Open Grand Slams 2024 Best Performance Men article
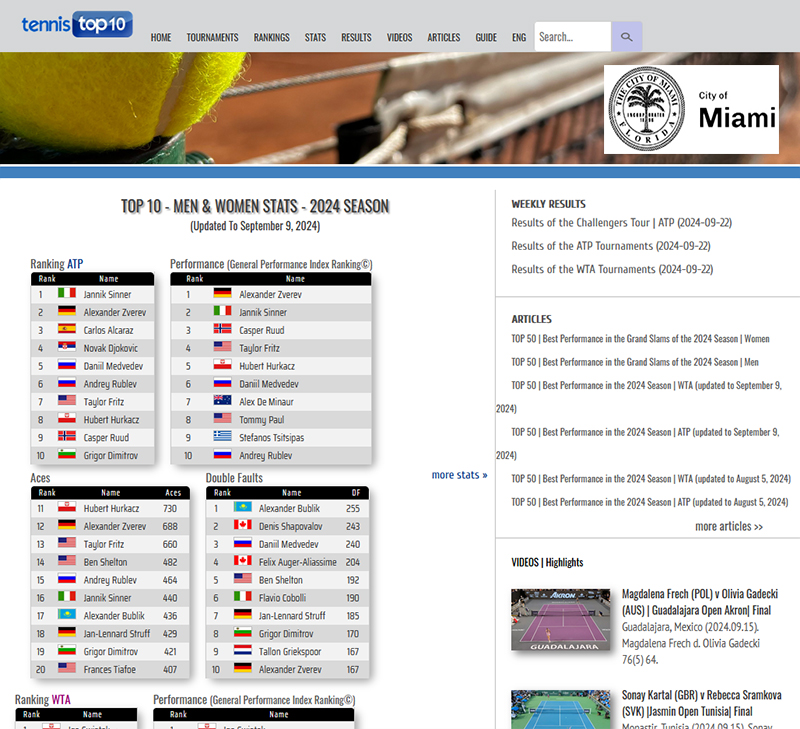This screenshot has width=800, height=729. pyautogui.click(x=635, y=362)
